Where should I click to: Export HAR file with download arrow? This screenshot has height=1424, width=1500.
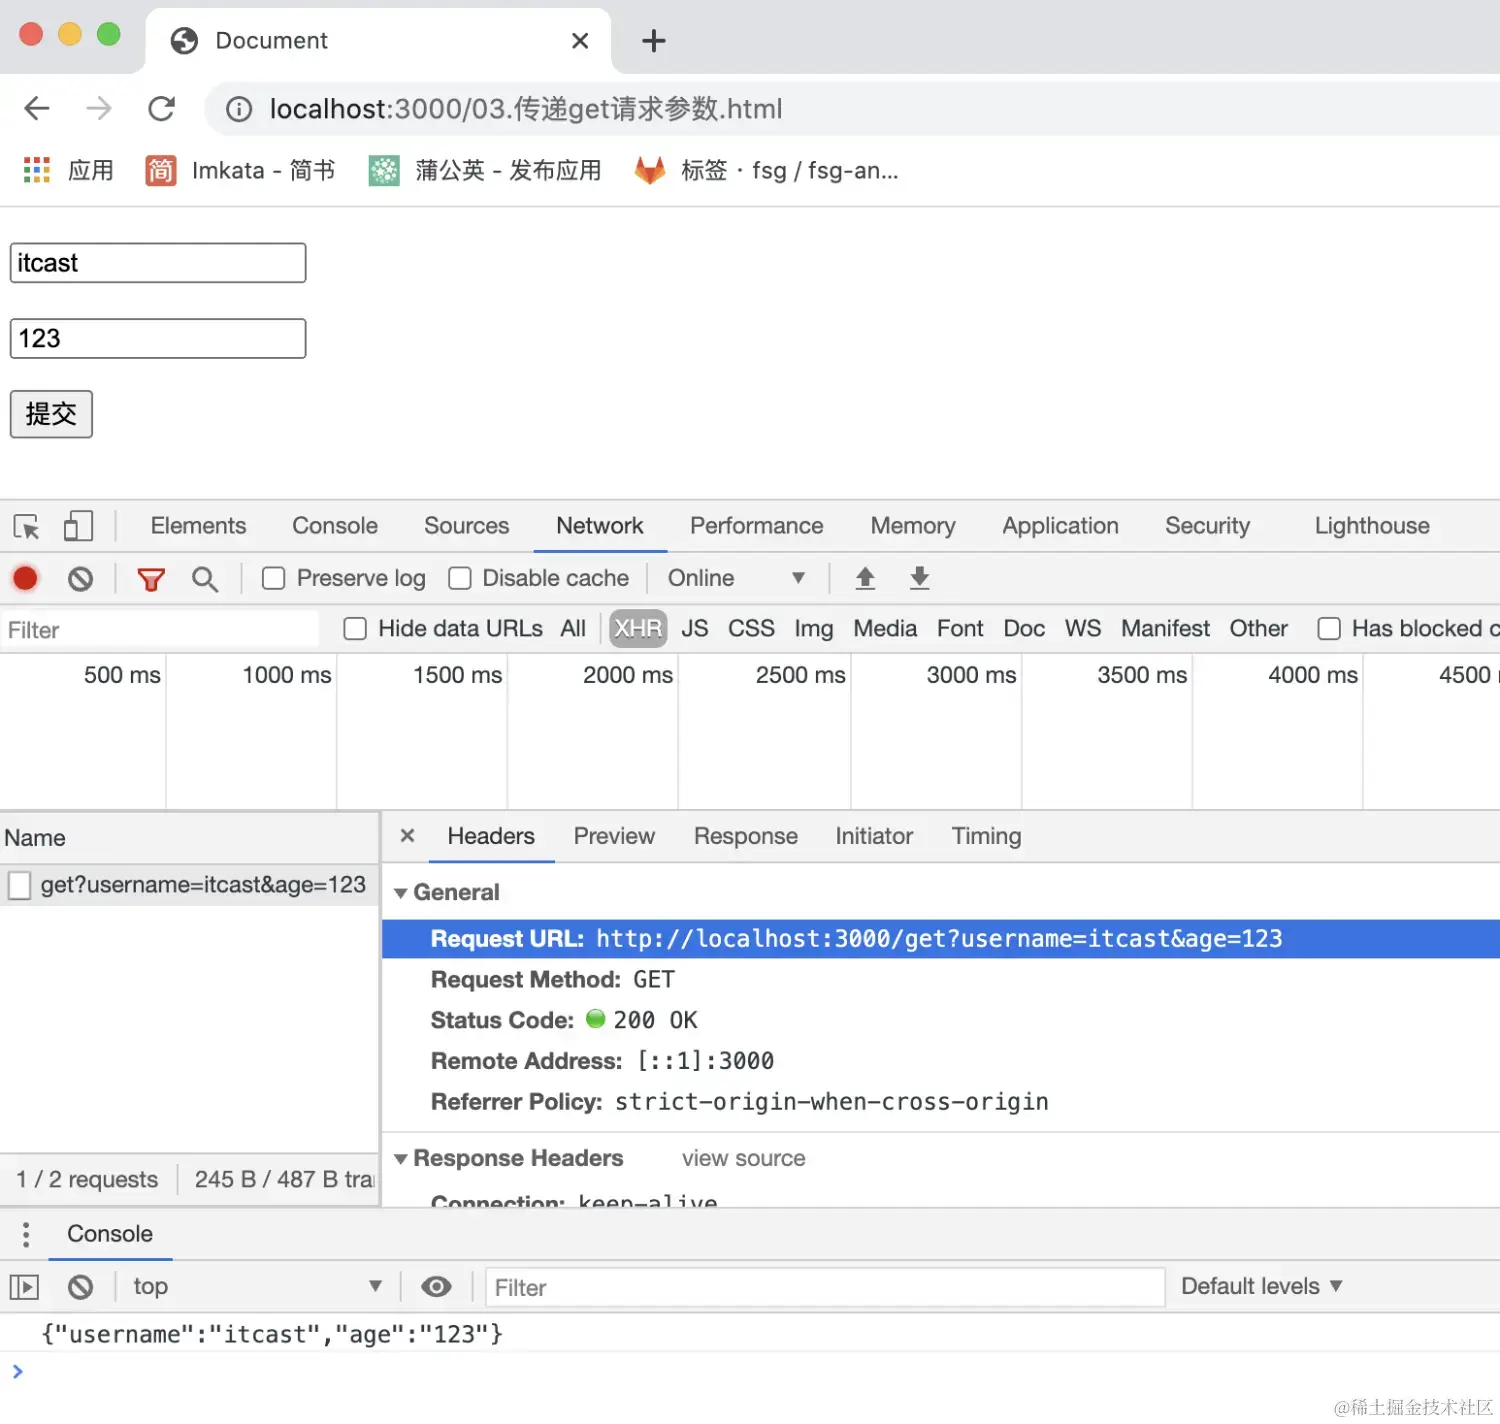(x=920, y=578)
